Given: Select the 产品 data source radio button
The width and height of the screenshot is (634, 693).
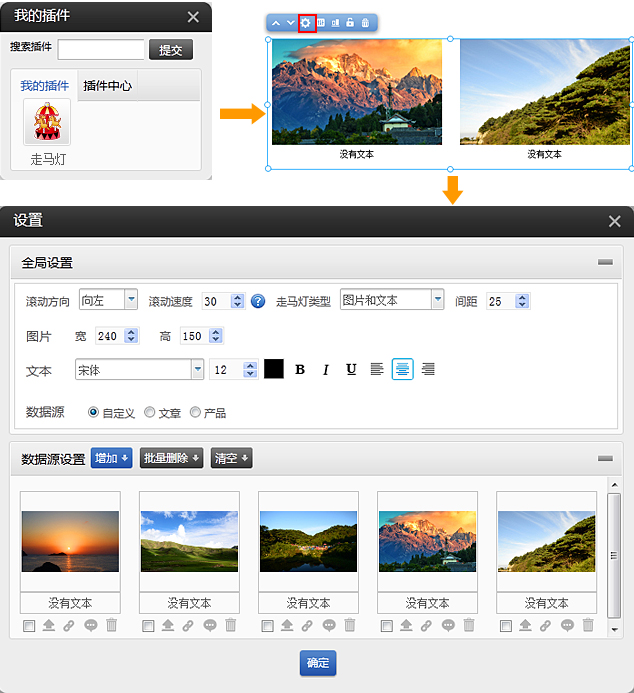Looking at the screenshot, I should (x=195, y=412).
